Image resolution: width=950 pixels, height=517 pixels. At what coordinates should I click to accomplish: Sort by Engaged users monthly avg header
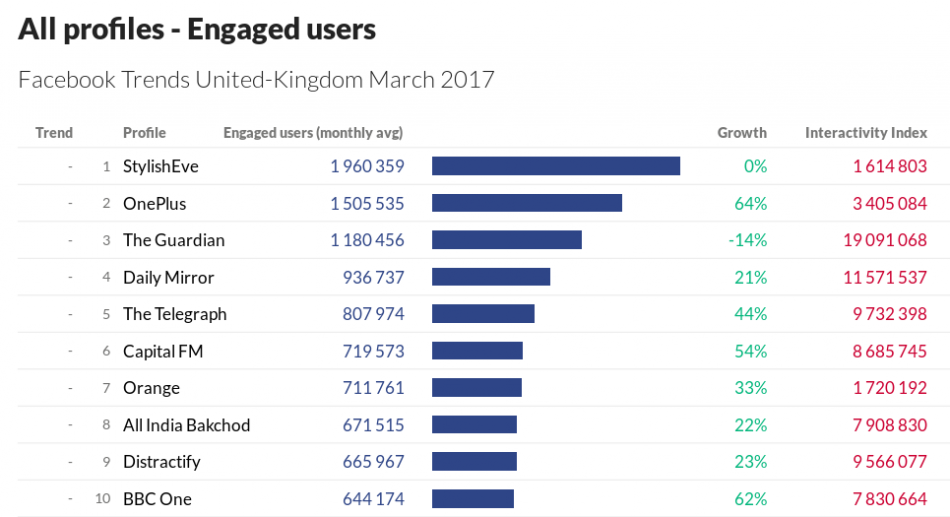coord(312,133)
